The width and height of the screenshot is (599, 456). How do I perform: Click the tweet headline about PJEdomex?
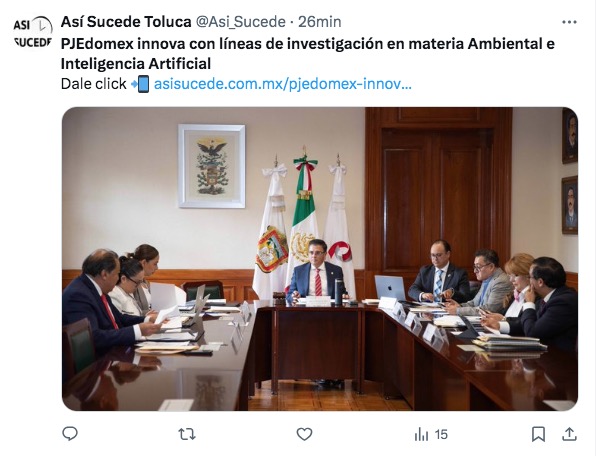point(308,53)
